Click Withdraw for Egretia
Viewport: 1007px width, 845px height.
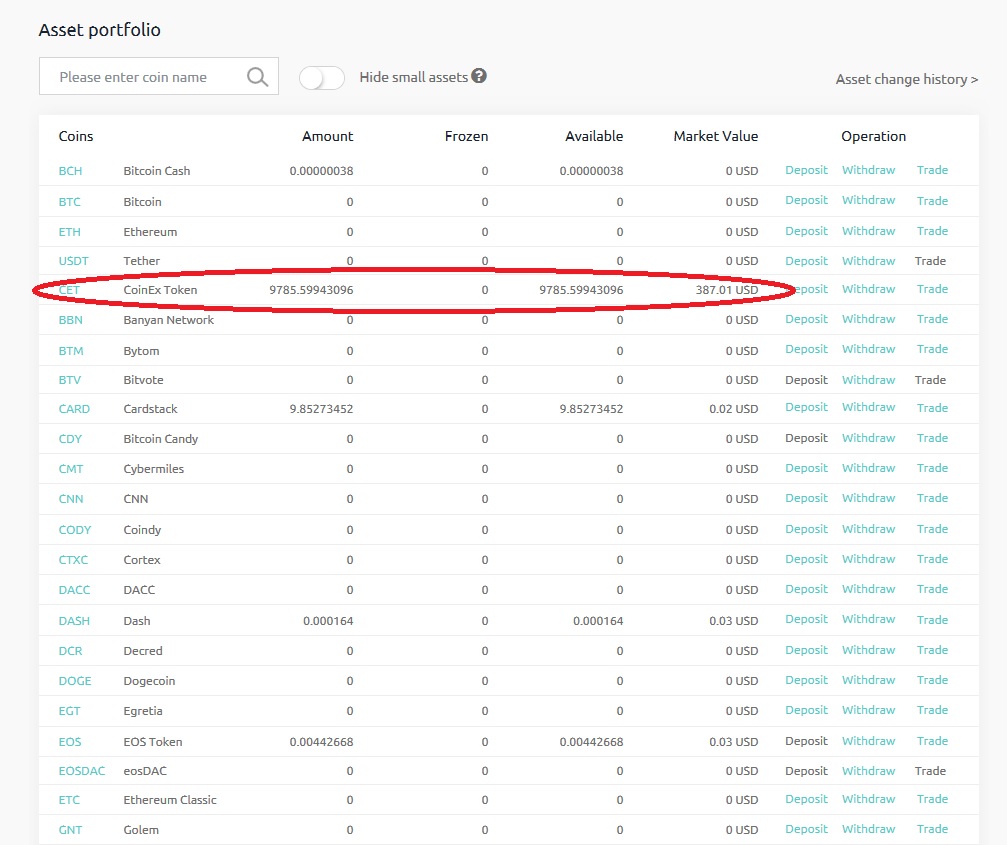[868, 710]
